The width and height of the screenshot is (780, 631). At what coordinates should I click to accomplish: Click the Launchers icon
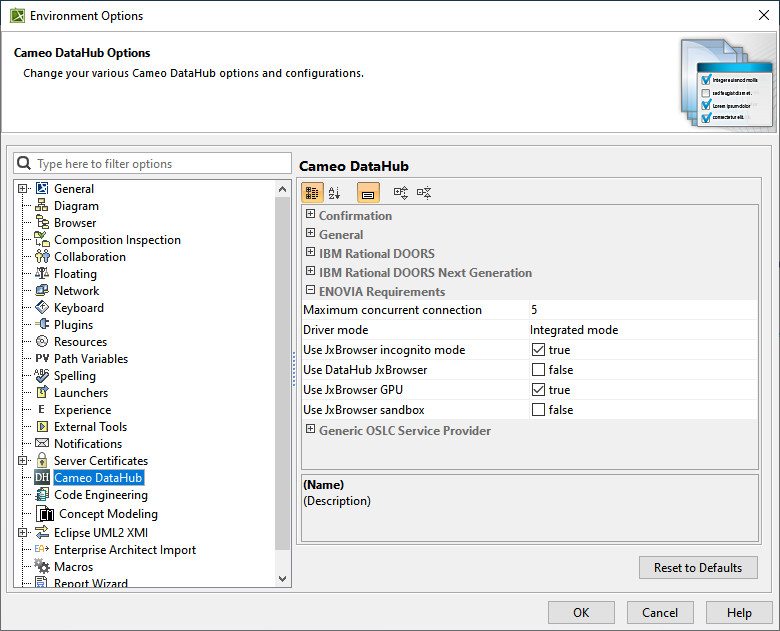click(42, 393)
